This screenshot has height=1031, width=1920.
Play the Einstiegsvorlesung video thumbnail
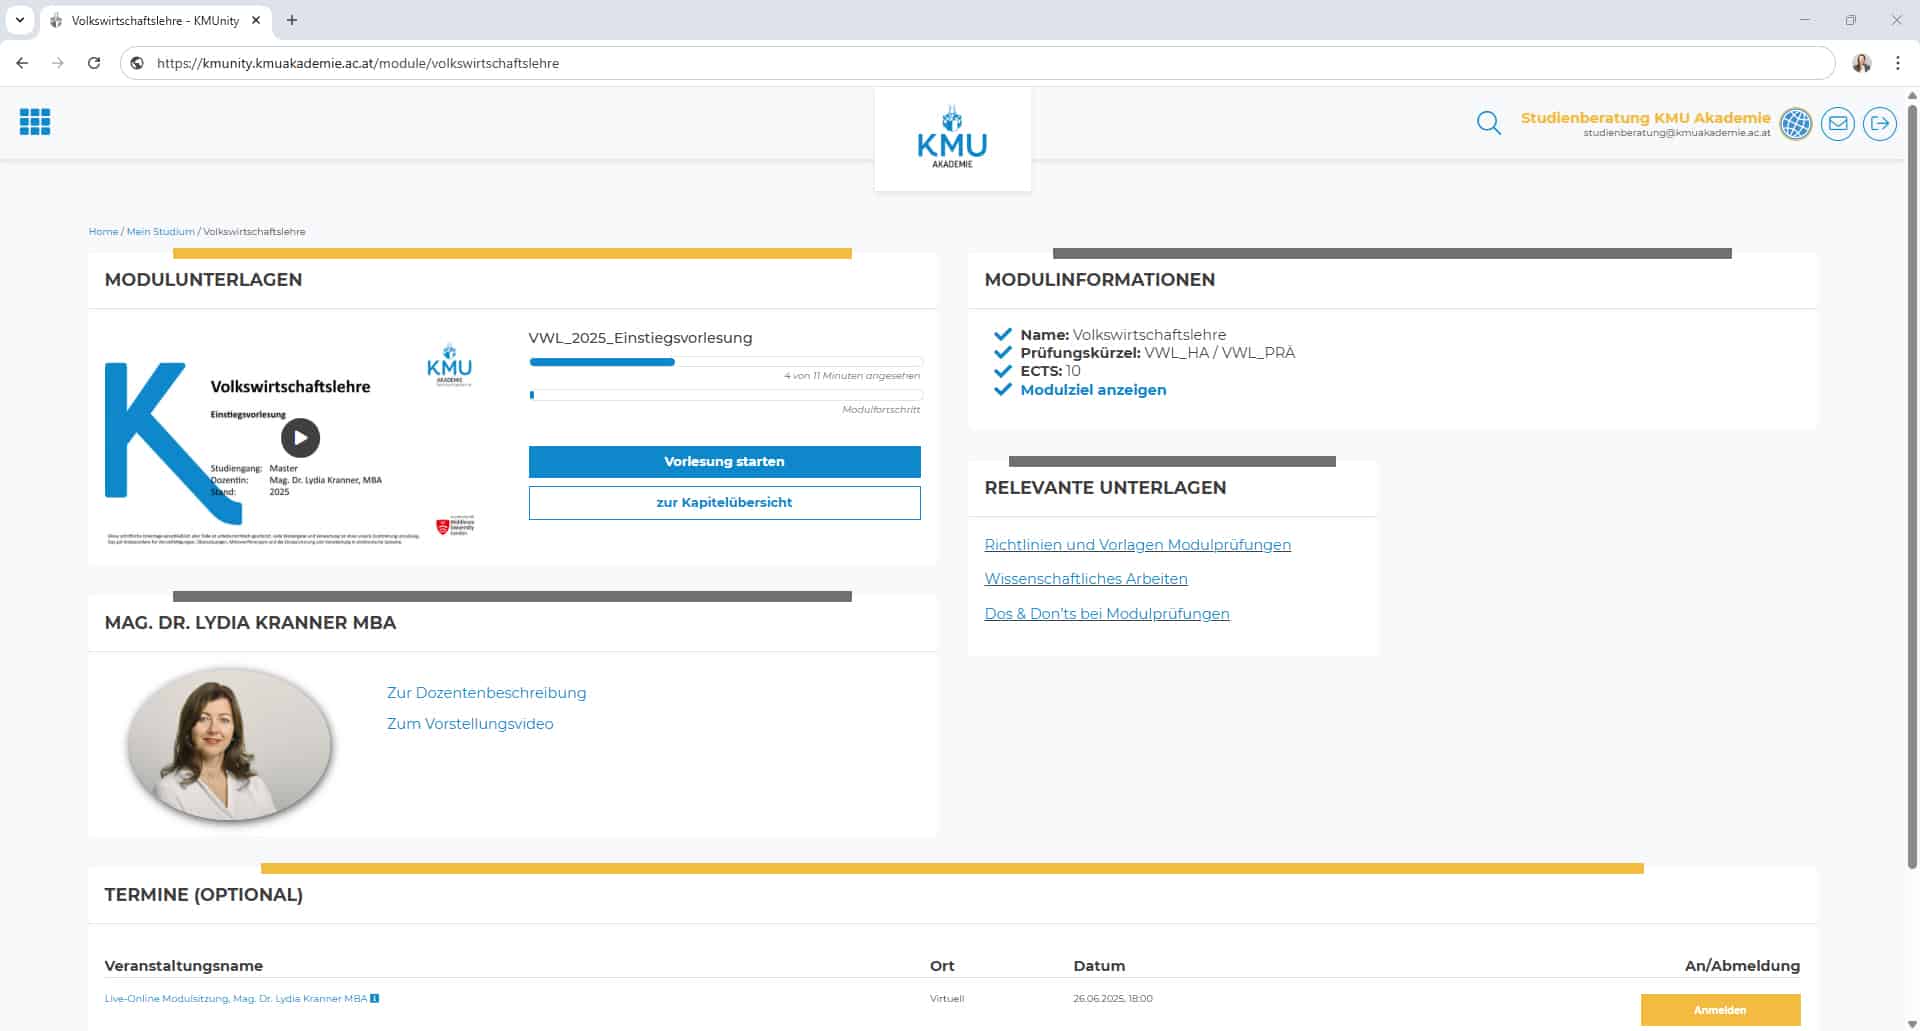click(300, 437)
